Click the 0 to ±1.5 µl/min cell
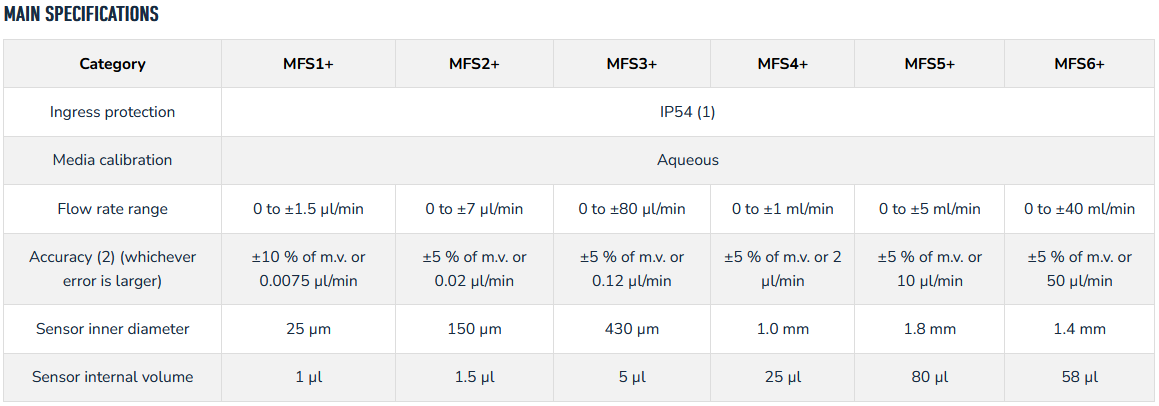This screenshot has width=1159, height=406. click(308, 209)
